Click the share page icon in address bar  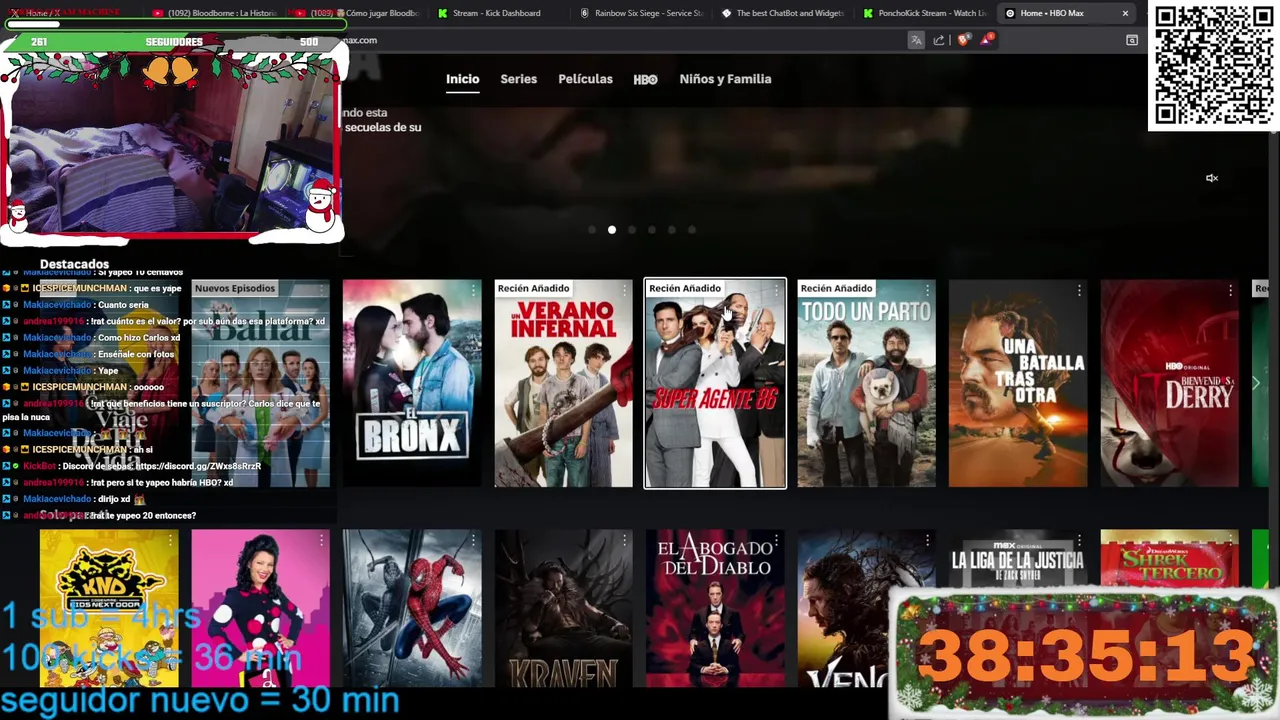[939, 40]
